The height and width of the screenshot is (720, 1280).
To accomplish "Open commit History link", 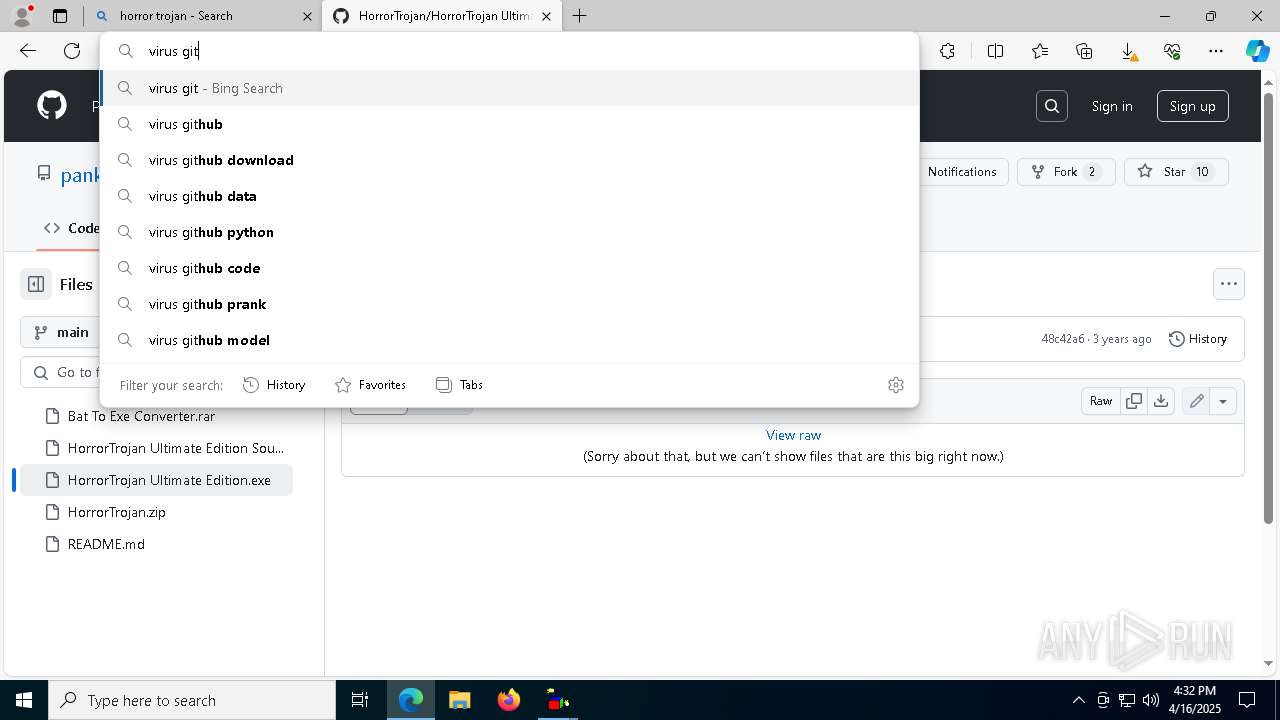I will (1198, 339).
